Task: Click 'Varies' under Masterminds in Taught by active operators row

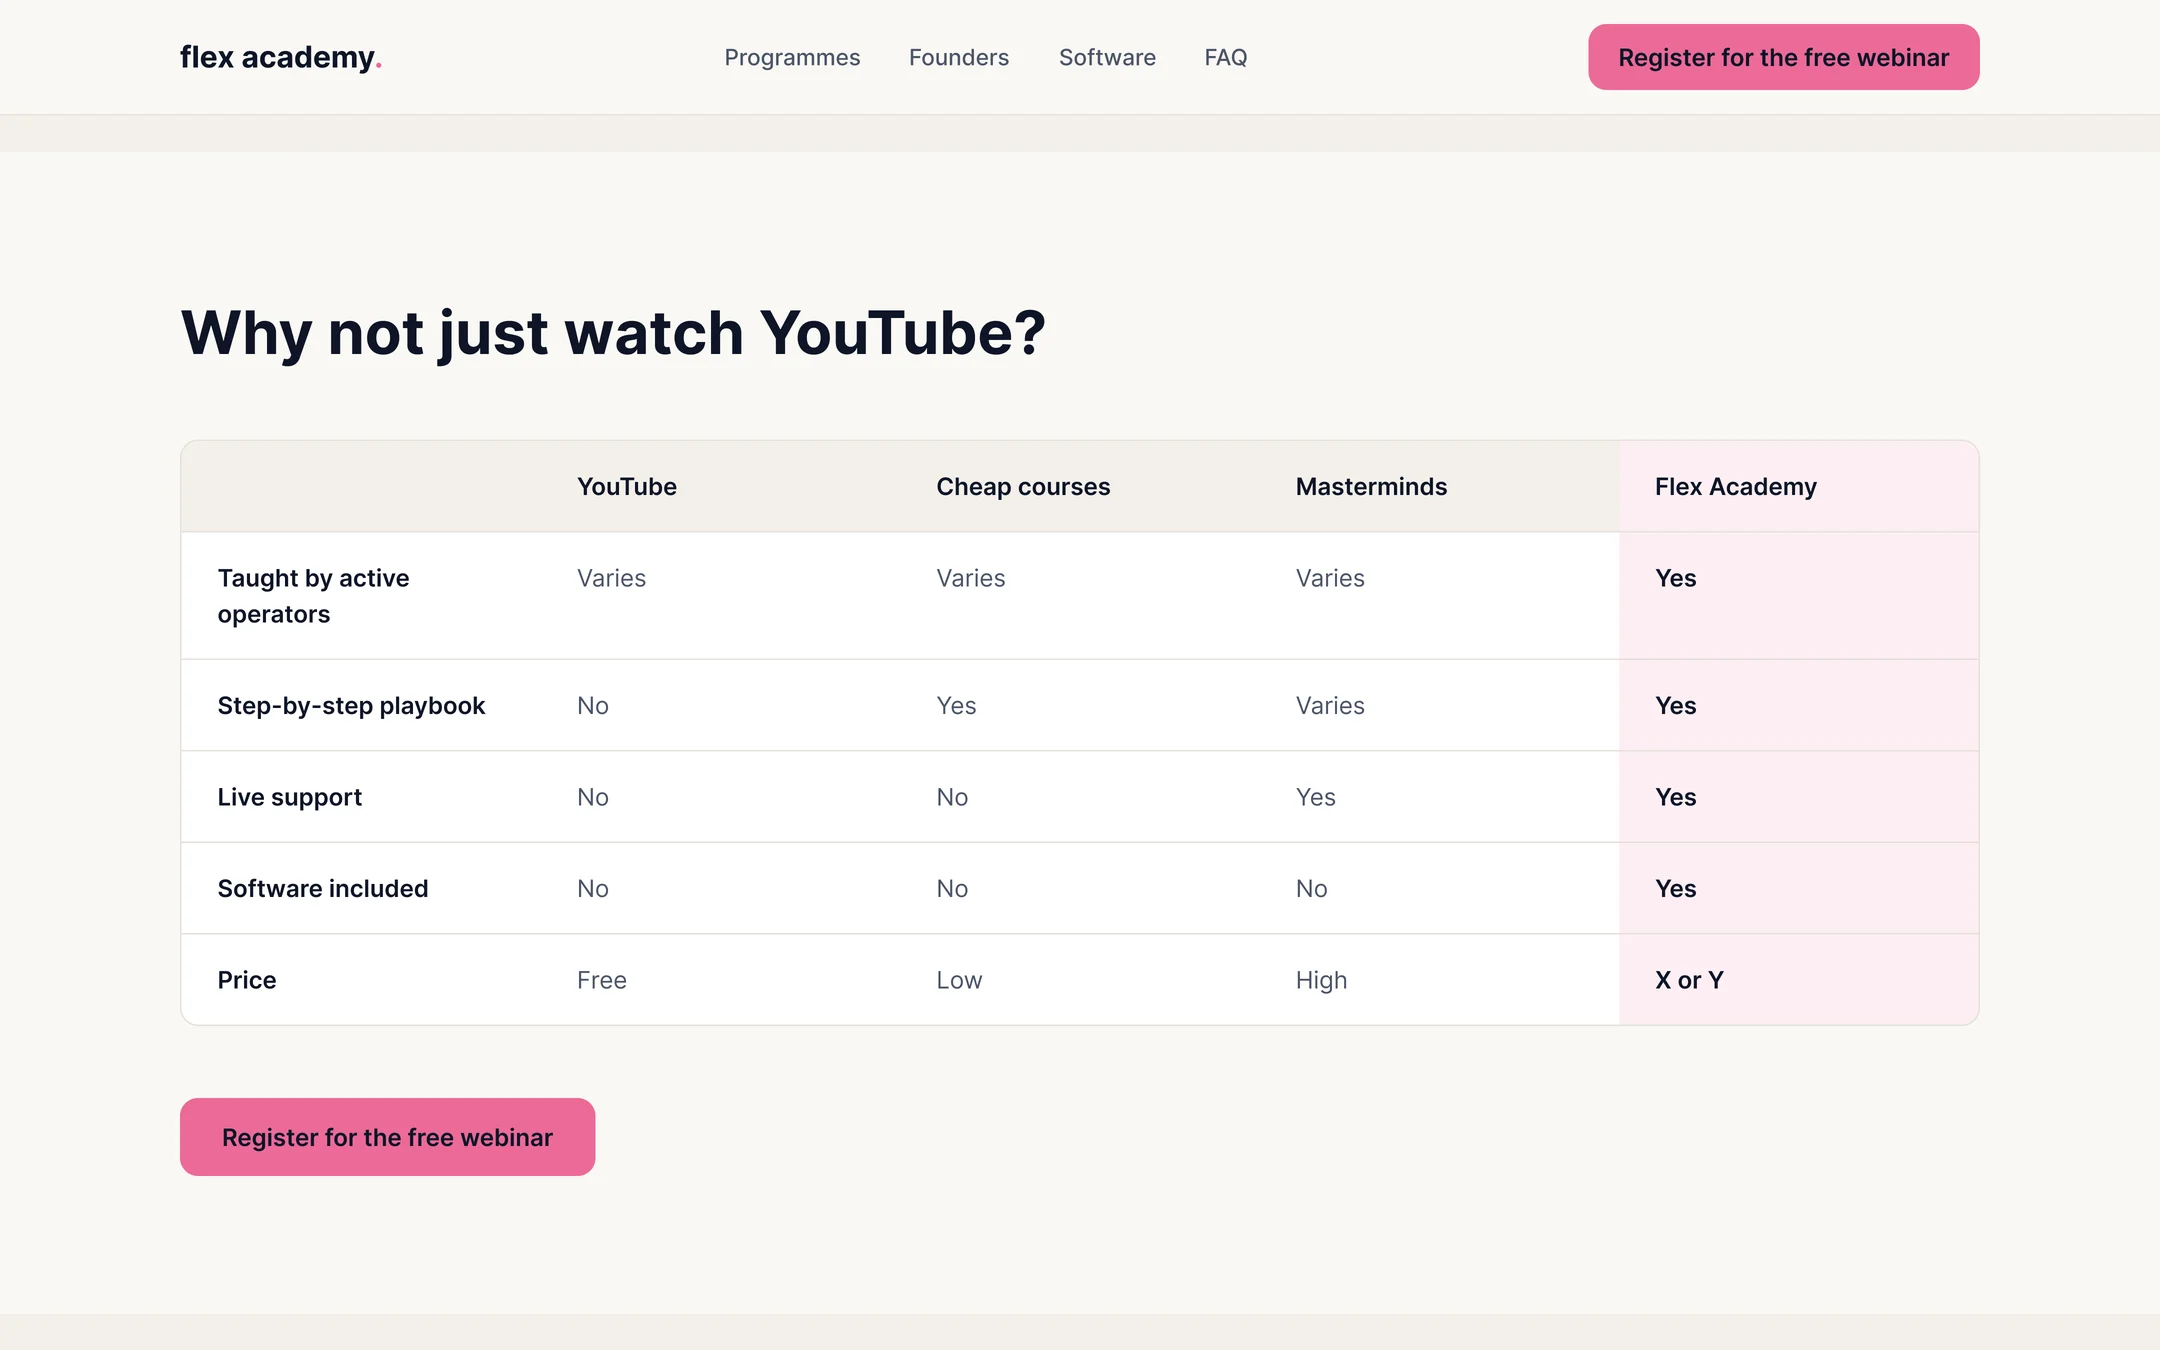Action: (1330, 578)
